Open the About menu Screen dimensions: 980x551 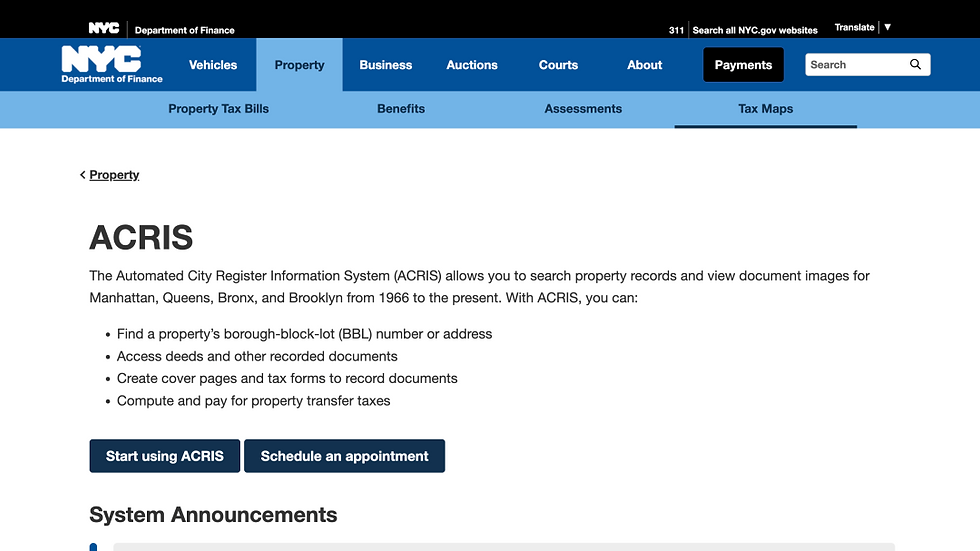[644, 65]
